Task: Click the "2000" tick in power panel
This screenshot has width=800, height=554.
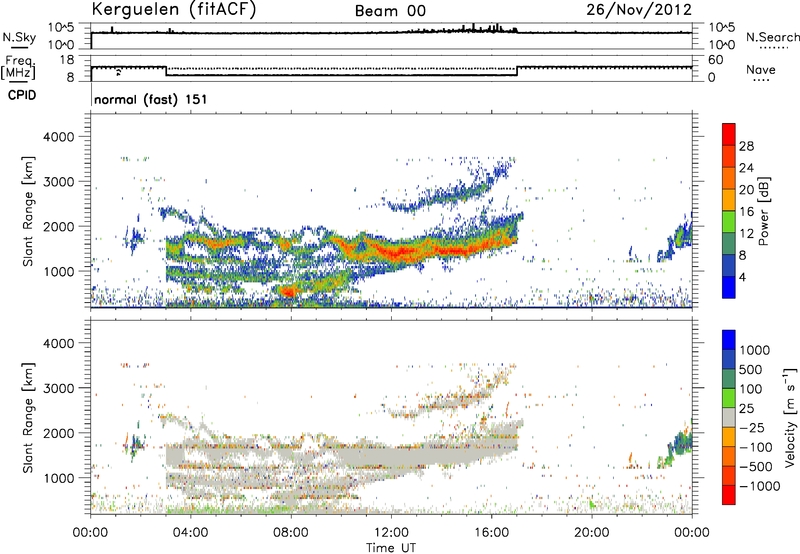Action: pyautogui.click(x=59, y=226)
